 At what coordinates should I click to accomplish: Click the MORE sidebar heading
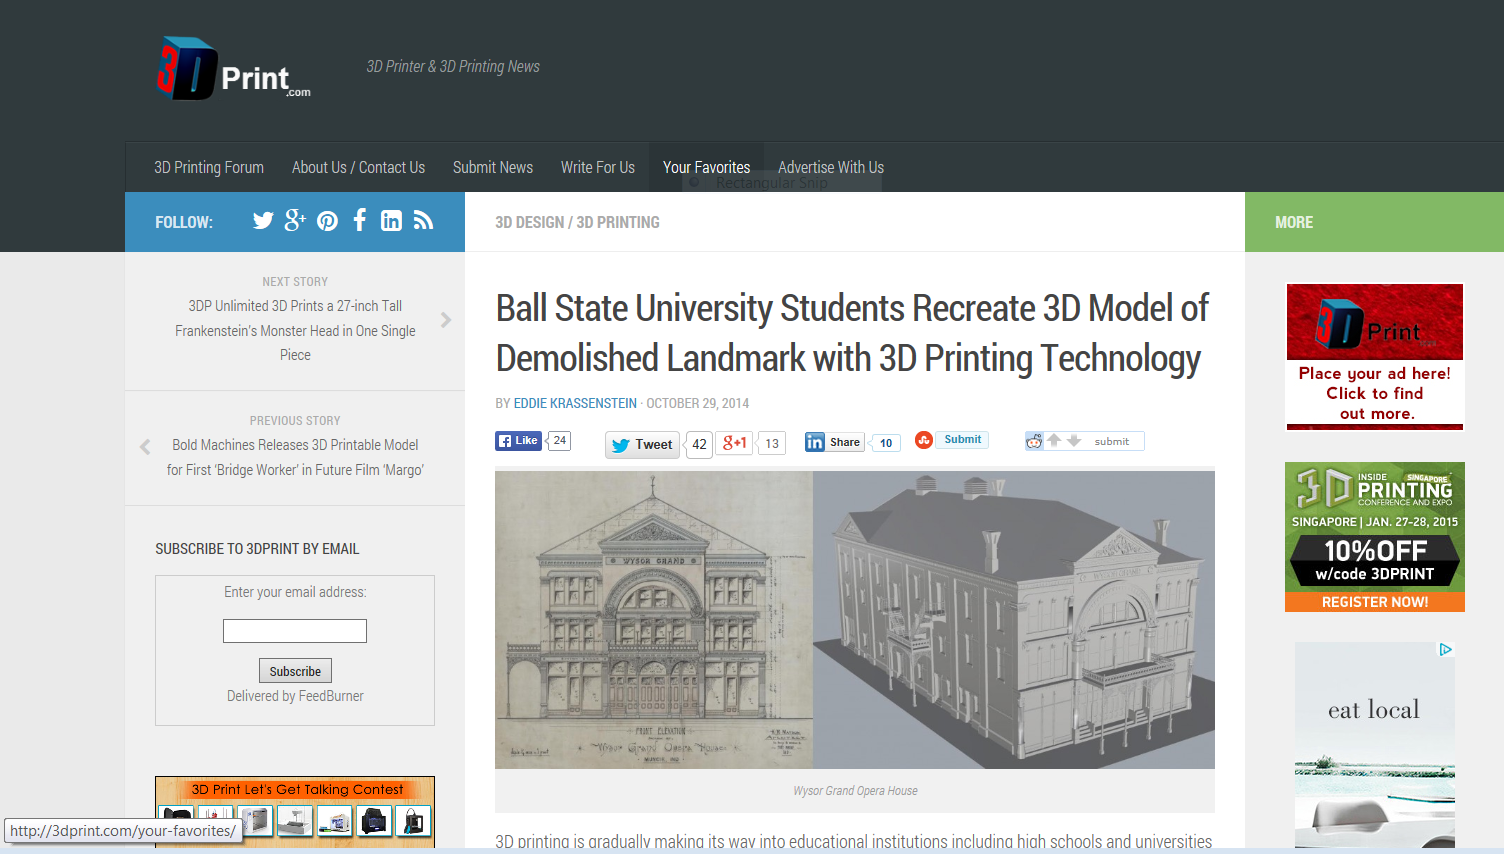click(x=1294, y=222)
